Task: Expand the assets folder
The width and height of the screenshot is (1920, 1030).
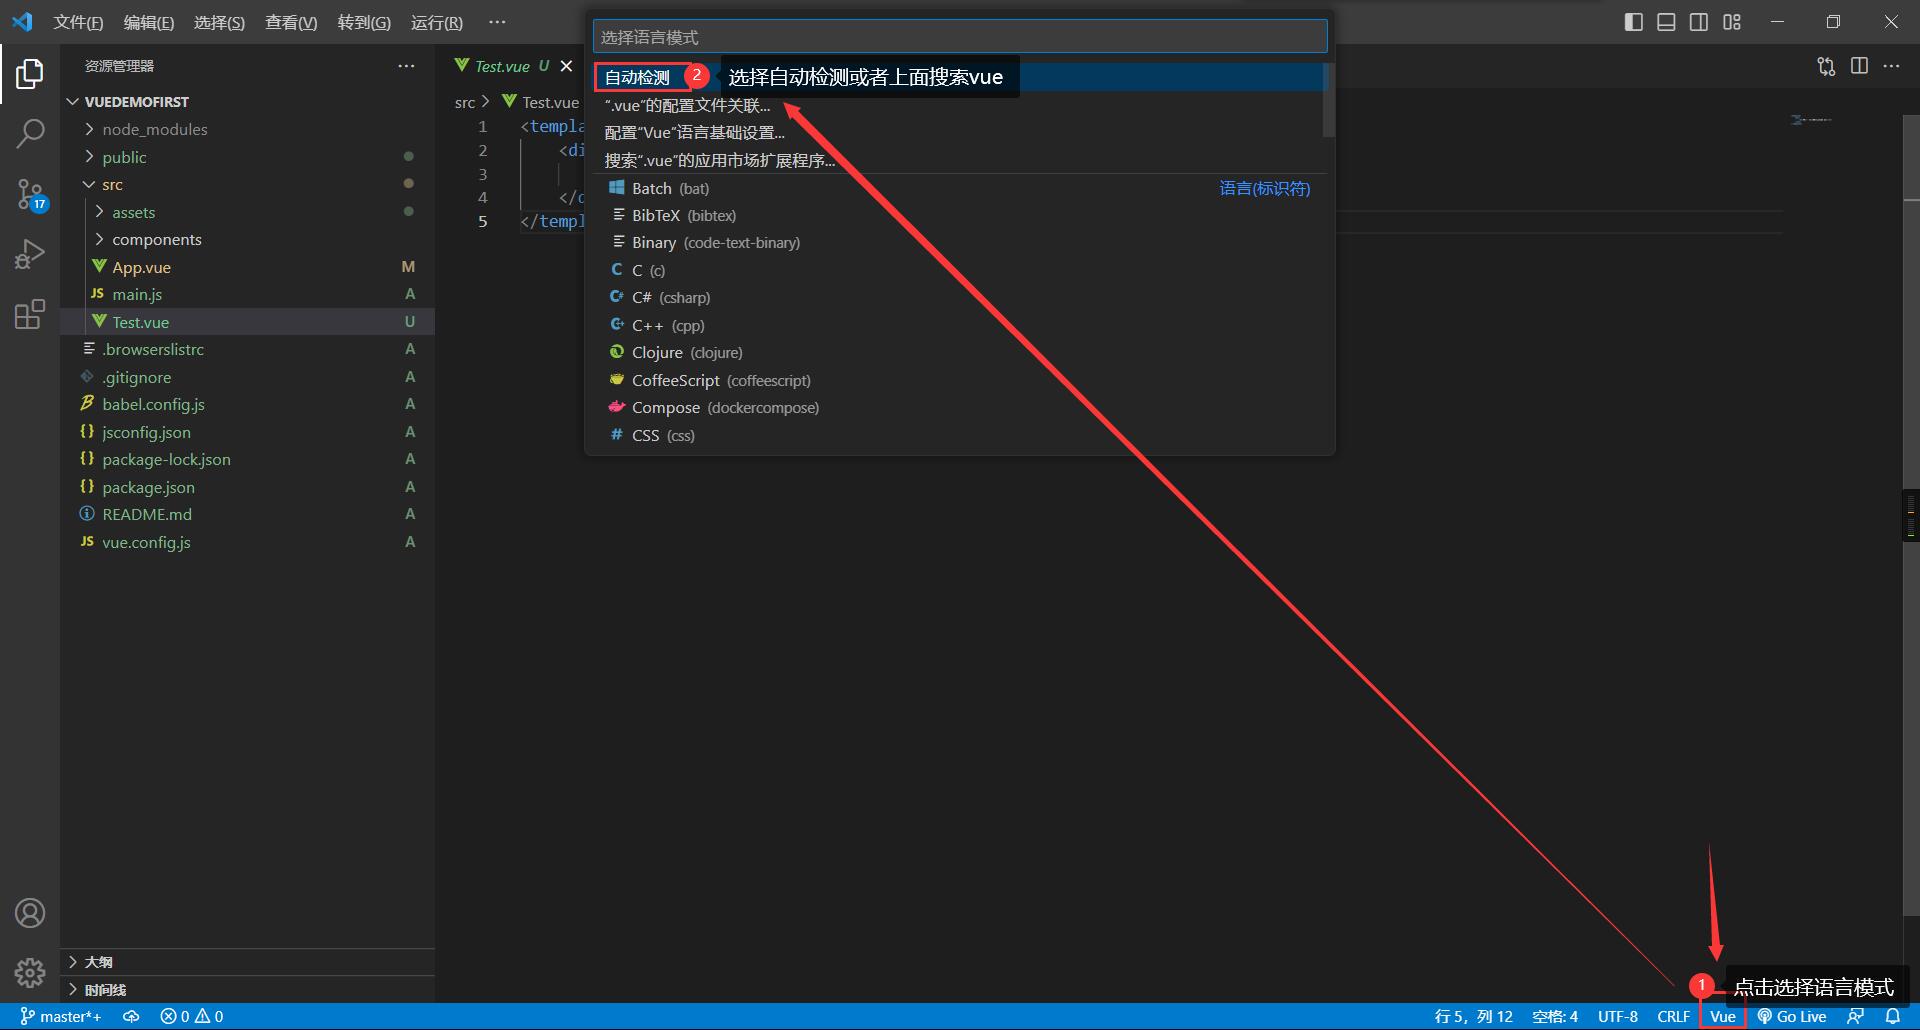Action: (248, 212)
